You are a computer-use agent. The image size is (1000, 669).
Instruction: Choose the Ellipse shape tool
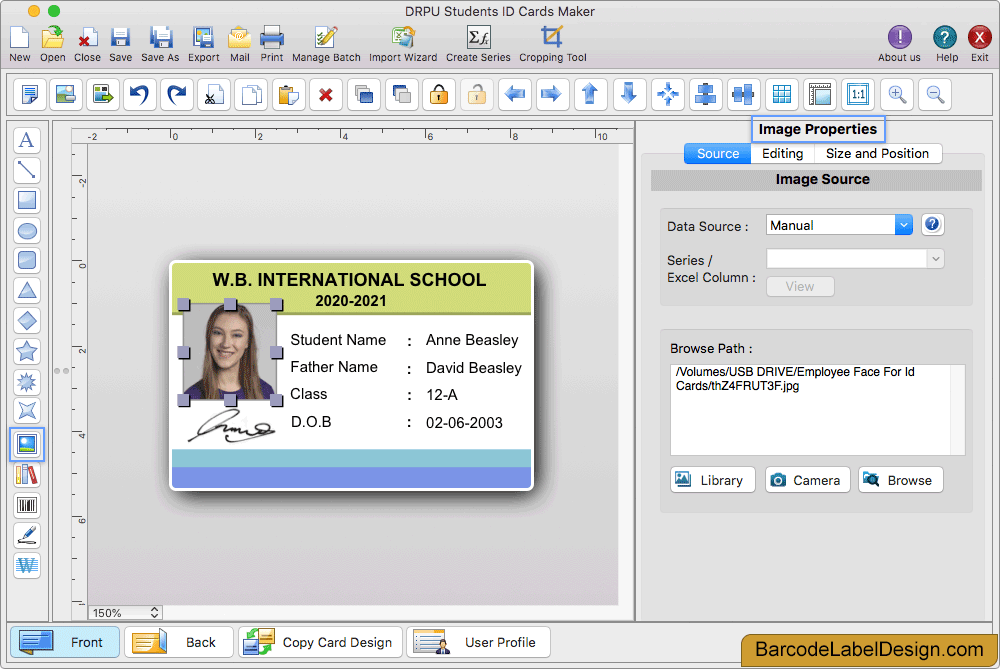(x=27, y=231)
